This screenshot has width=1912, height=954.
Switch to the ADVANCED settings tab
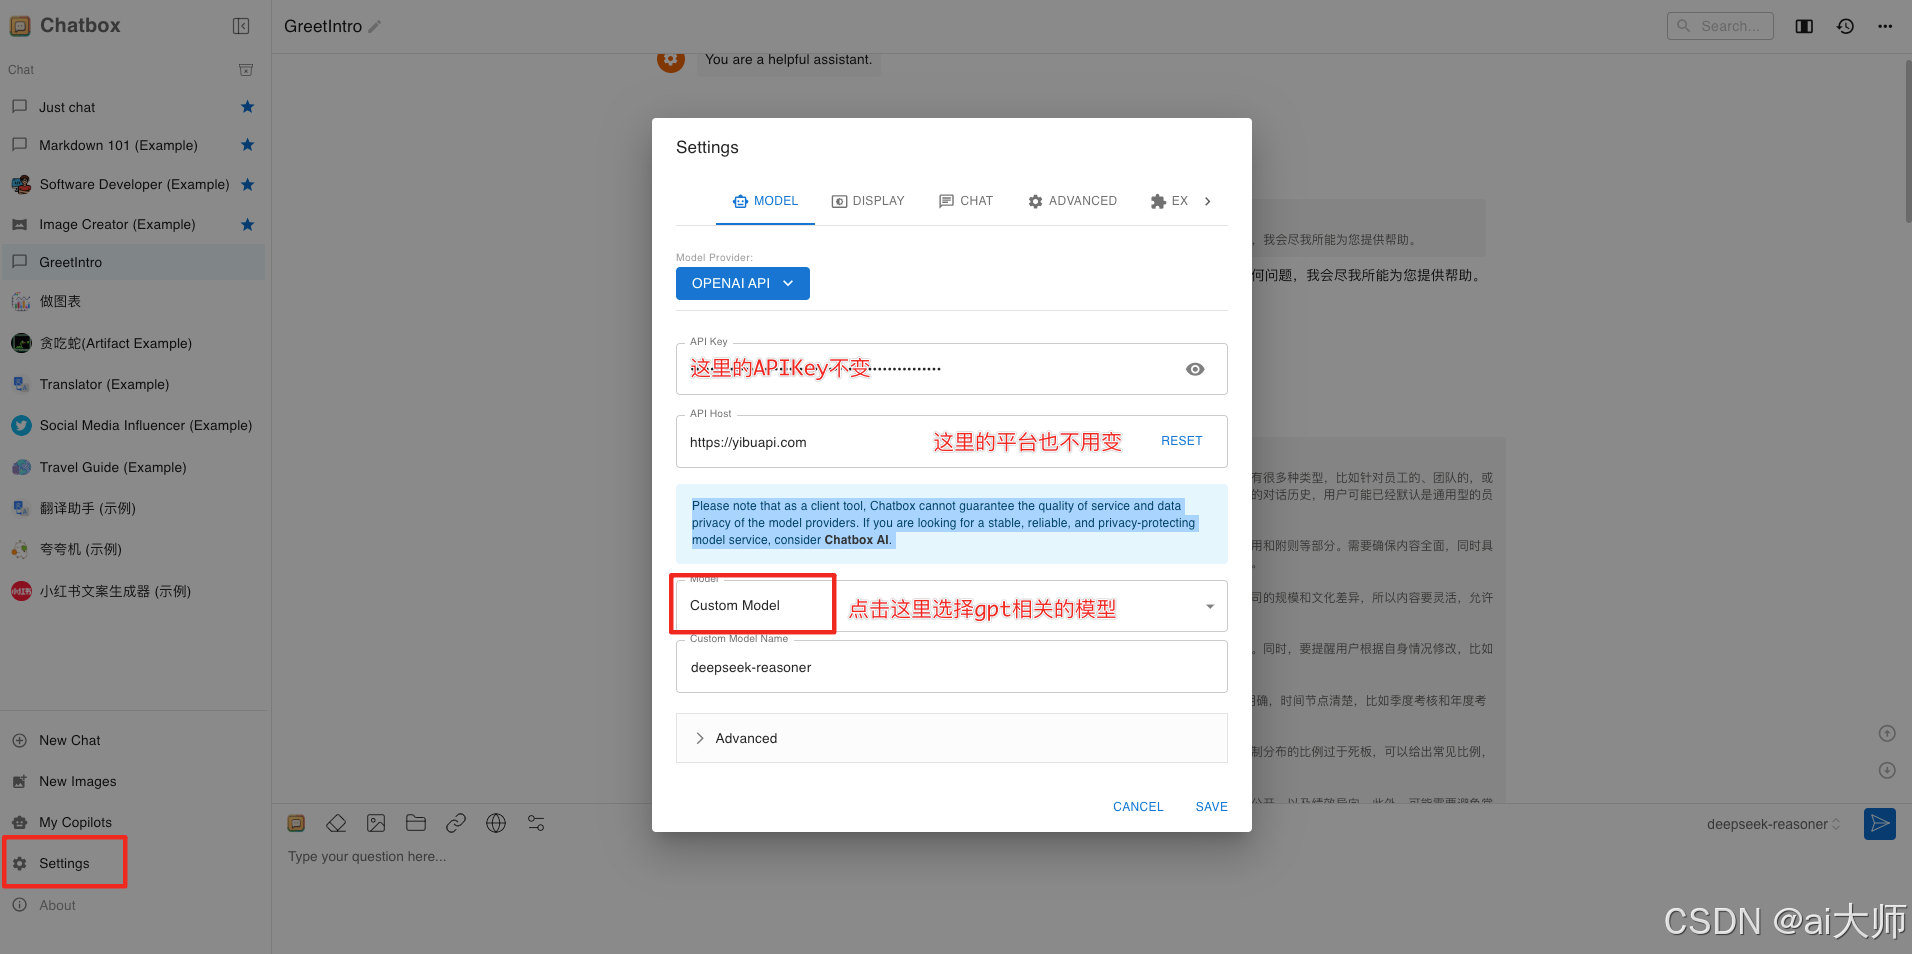pyautogui.click(x=1072, y=201)
